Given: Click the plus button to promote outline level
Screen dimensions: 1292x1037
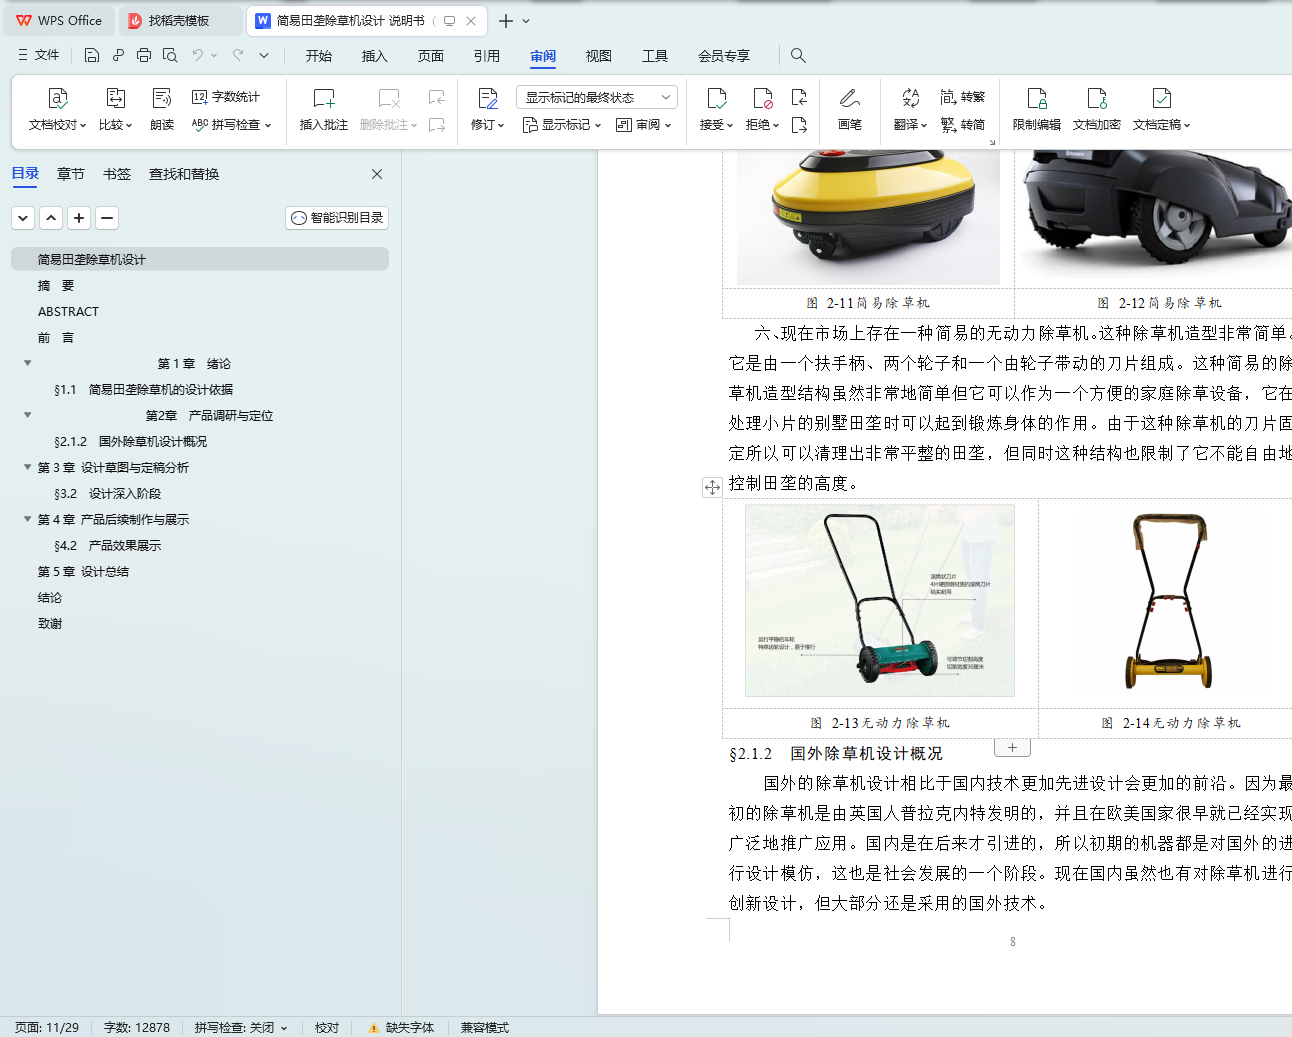Looking at the screenshot, I should (x=79, y=218).
